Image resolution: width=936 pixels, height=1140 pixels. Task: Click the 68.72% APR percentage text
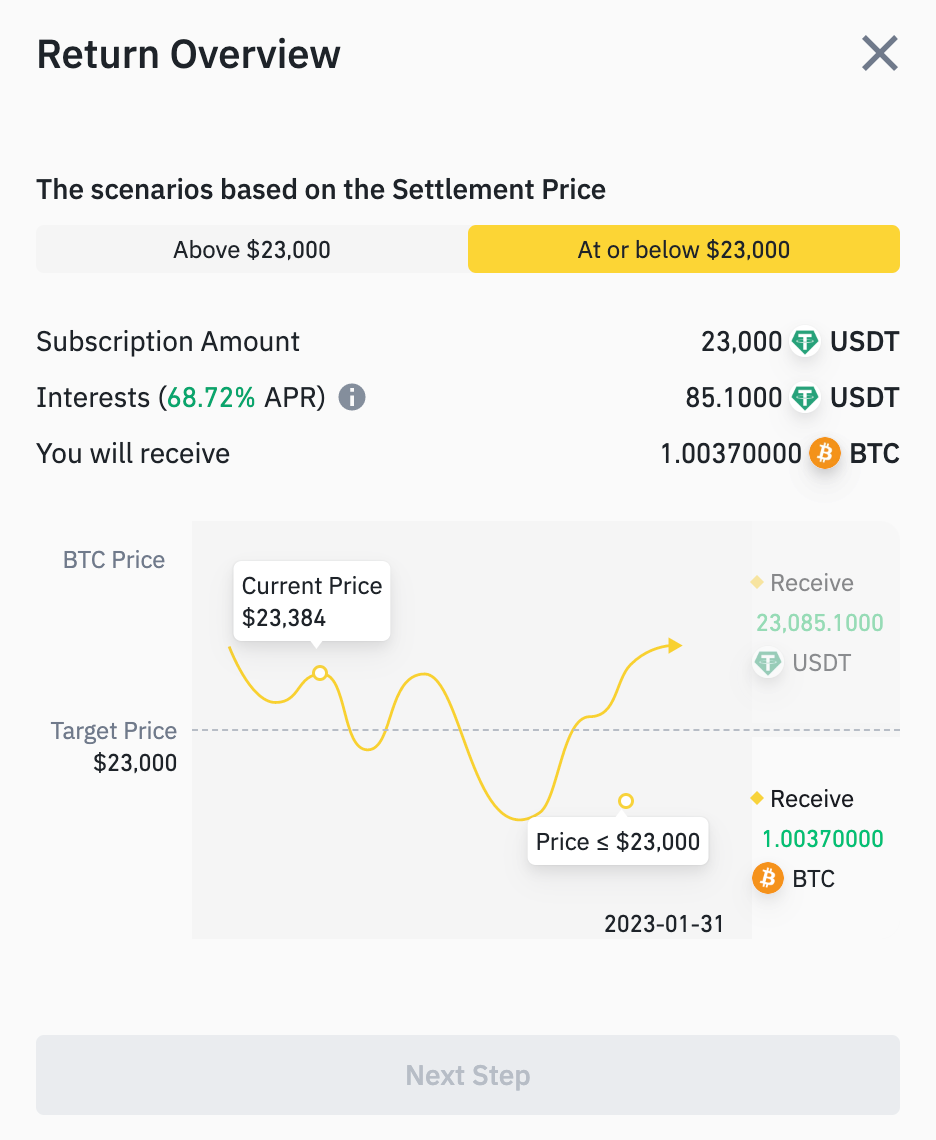[211, 398]
